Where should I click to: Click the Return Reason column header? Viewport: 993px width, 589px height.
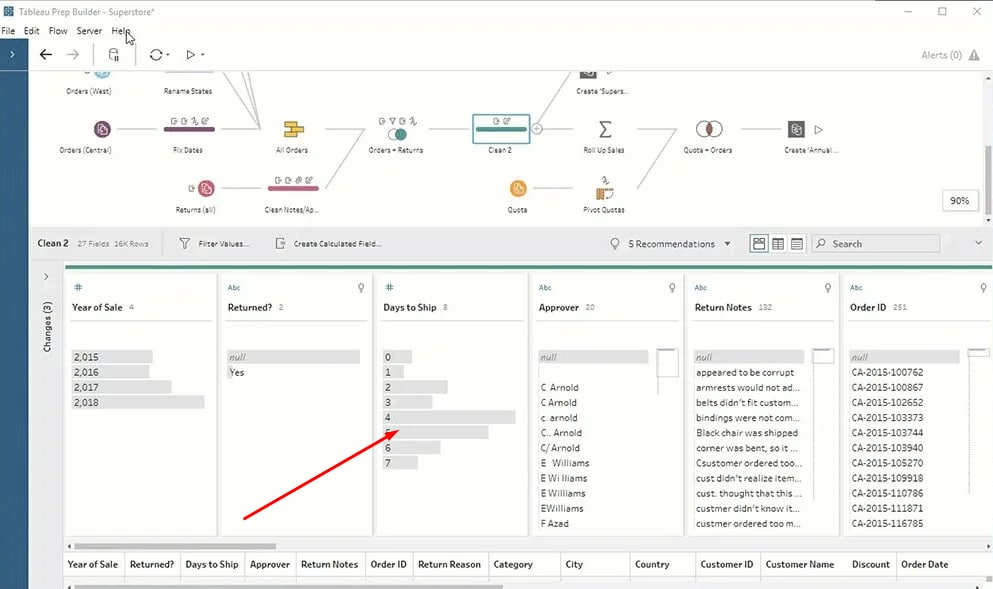[x=450, y=564]
